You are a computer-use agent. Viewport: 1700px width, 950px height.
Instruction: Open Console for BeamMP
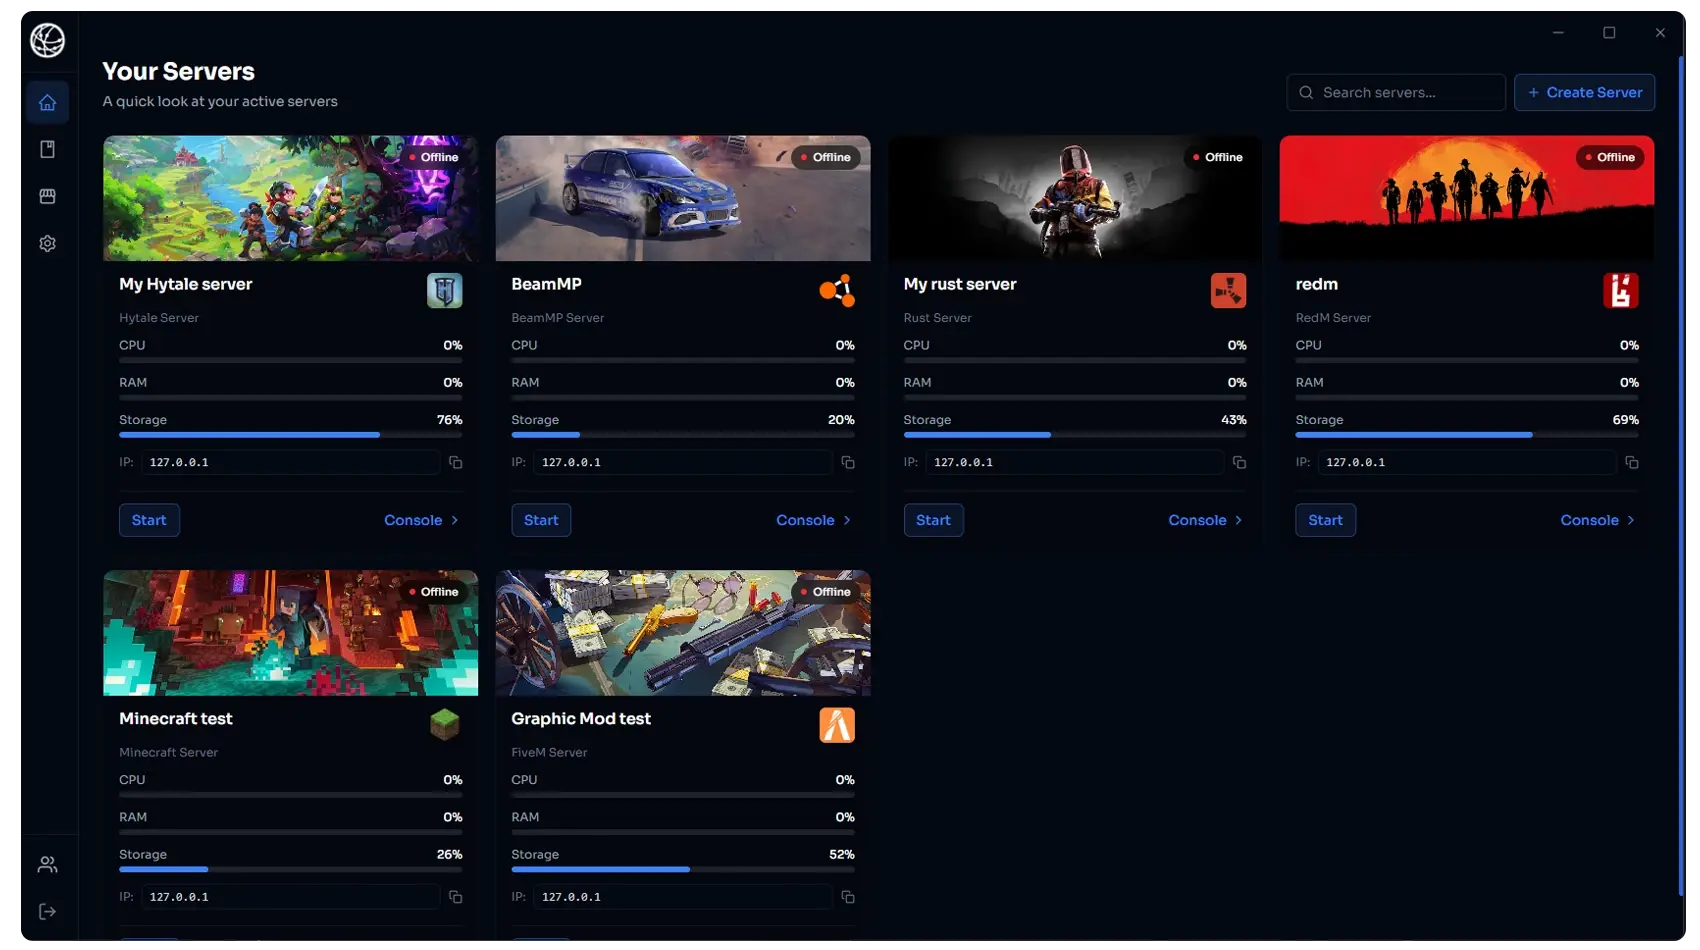(813, 521)
